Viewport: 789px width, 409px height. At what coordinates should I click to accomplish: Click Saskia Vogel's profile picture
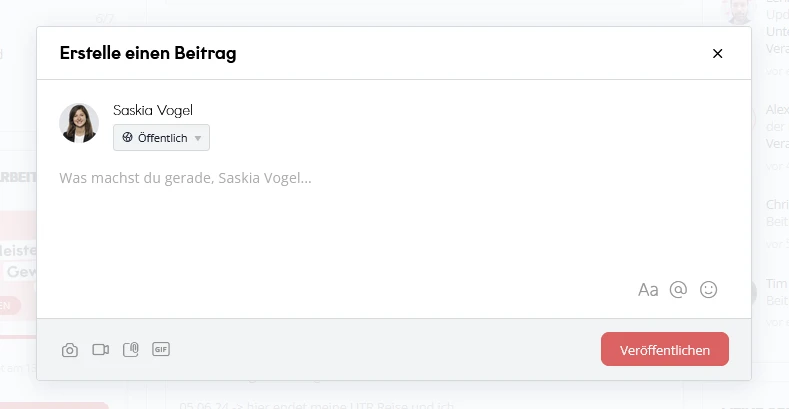pos(79,123)
